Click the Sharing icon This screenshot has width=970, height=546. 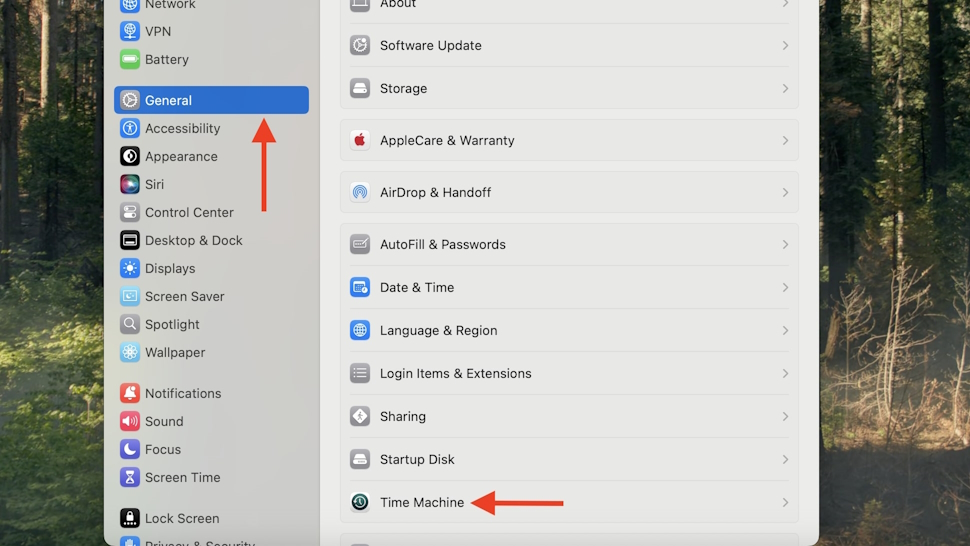(x=360, y=416)
